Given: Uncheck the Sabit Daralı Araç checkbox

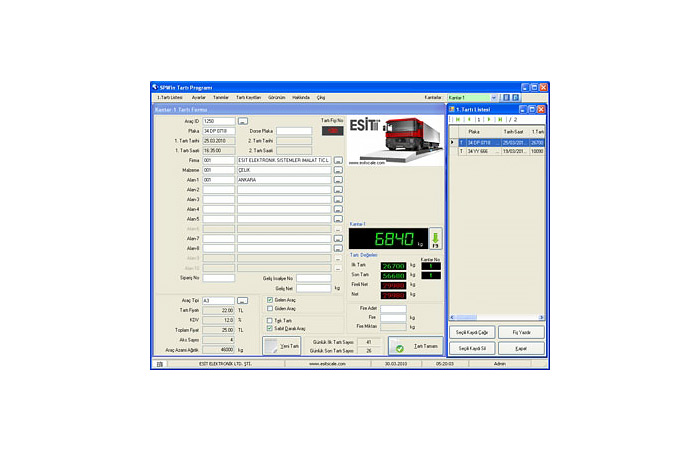Looking at the screenshot, I should click(x=270, y=329).
